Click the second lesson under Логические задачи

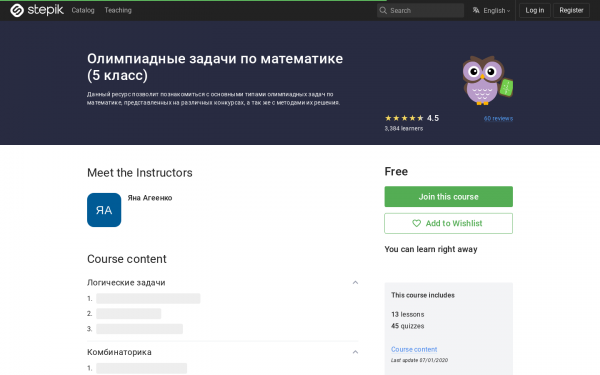pos(129,314)
